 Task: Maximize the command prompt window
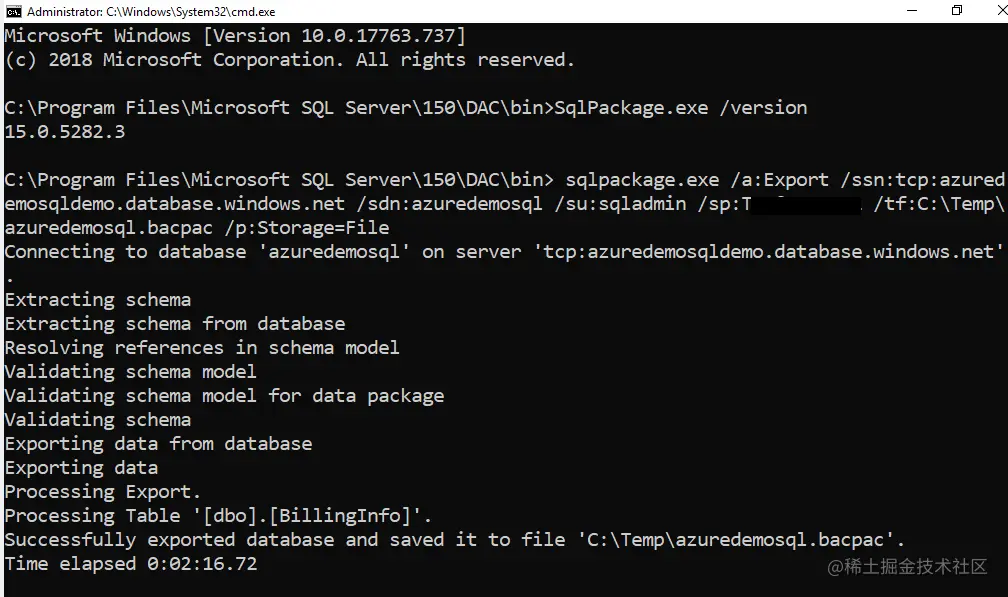coord(955,10)
